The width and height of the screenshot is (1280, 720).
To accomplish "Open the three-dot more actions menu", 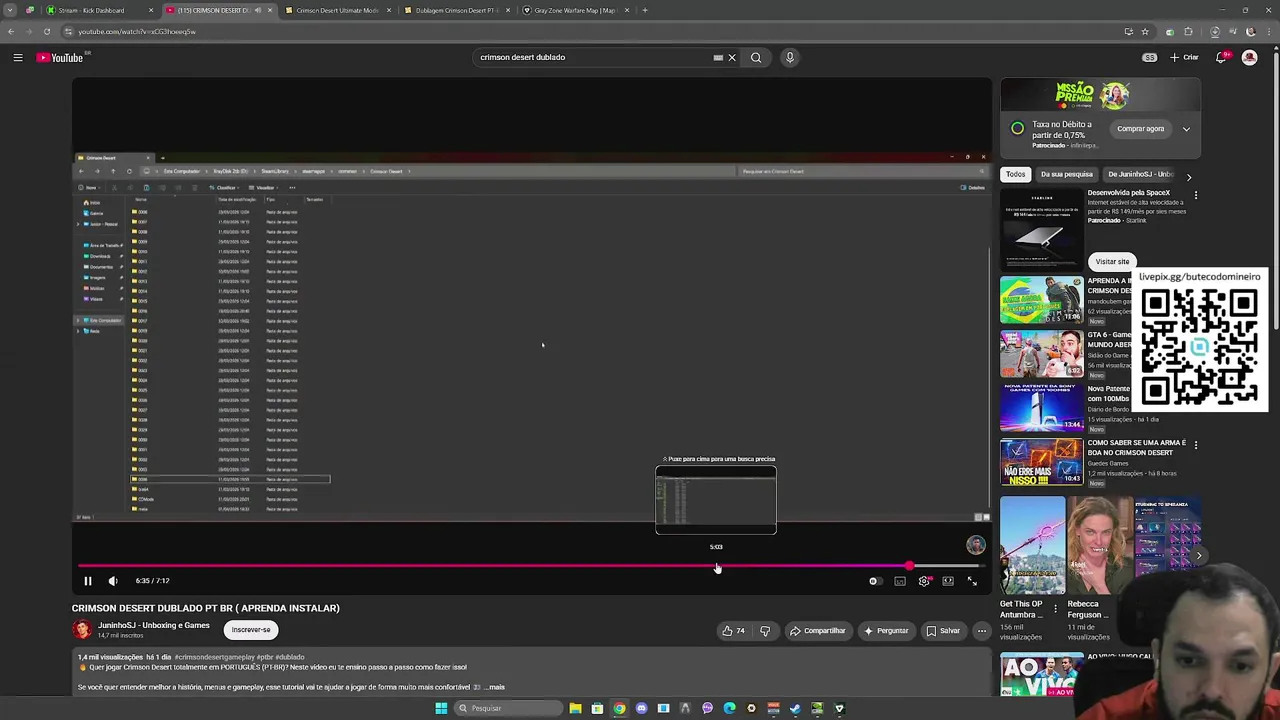I will [x=982, y=631].
